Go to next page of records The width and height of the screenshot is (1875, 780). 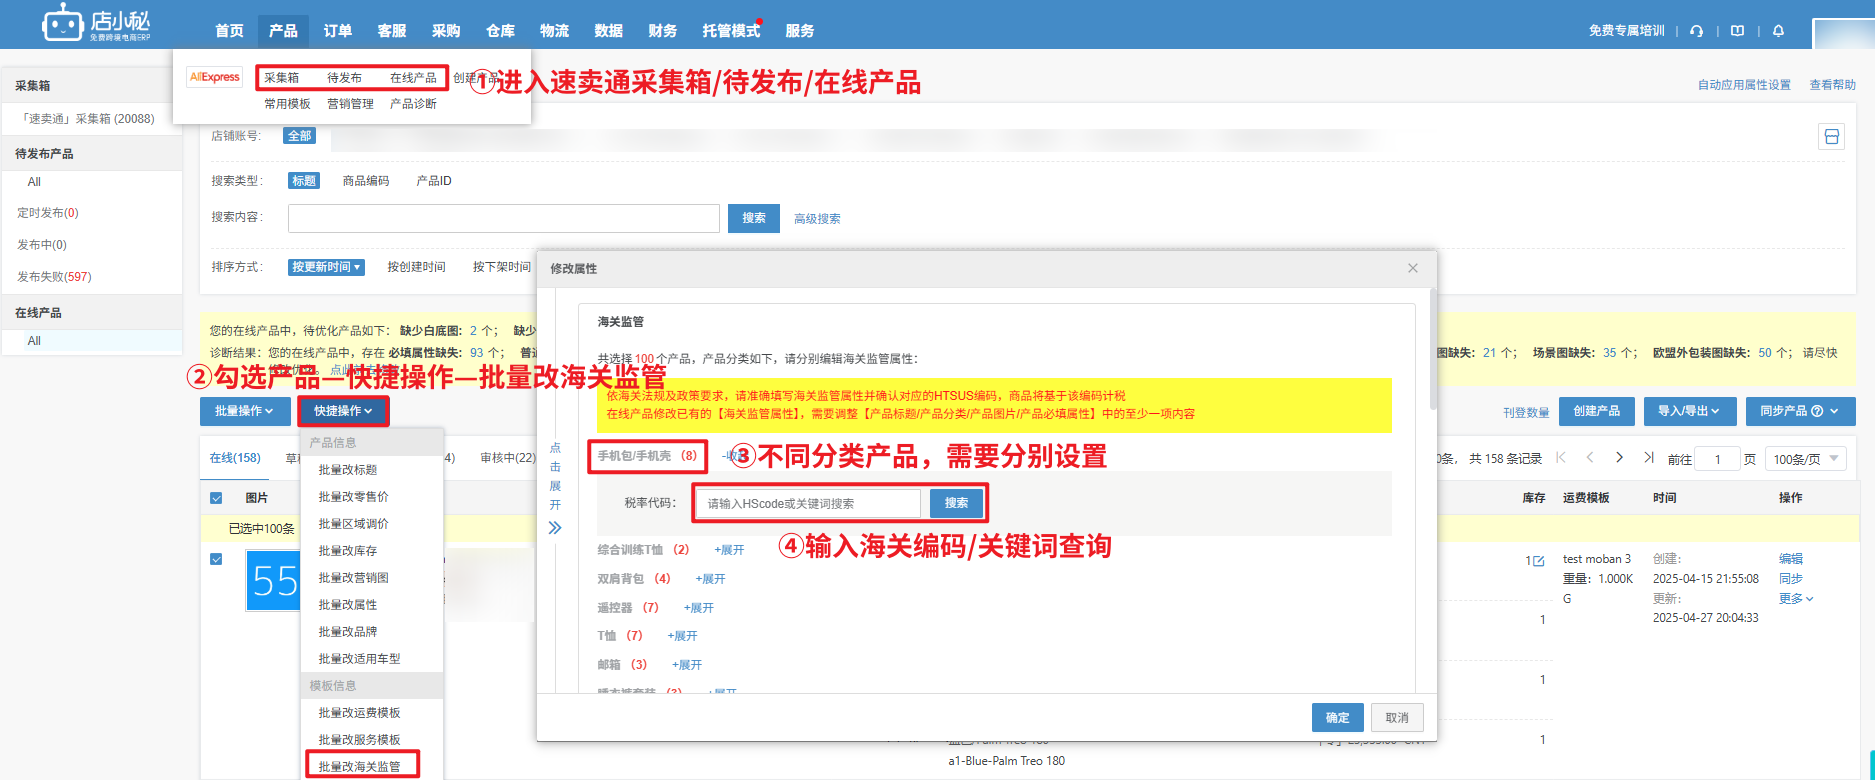1619,458
